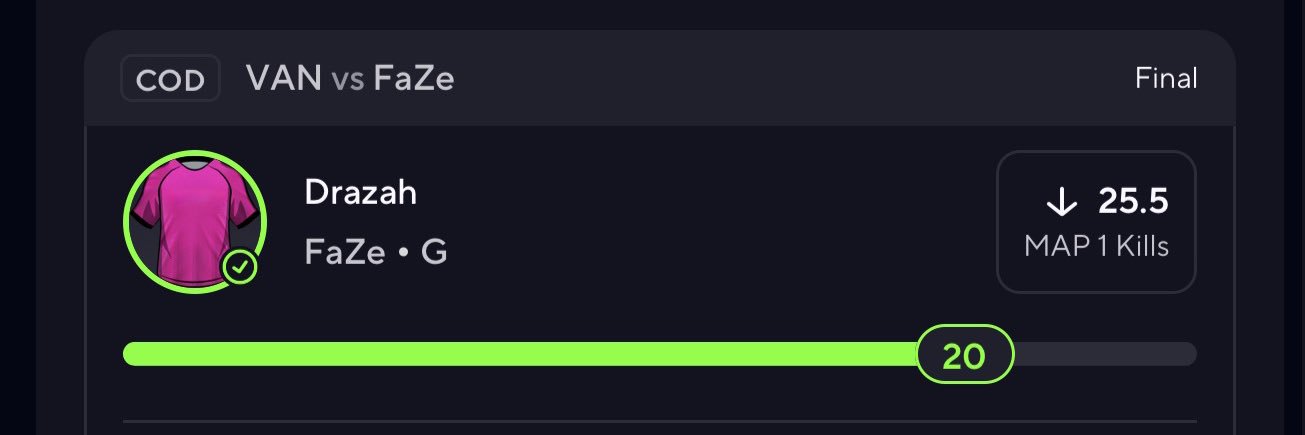Image resolution: width=1305 pixels, height=435 pixels.
Task: Tap the pink jersey avatar
Action: tap(195, 222)
